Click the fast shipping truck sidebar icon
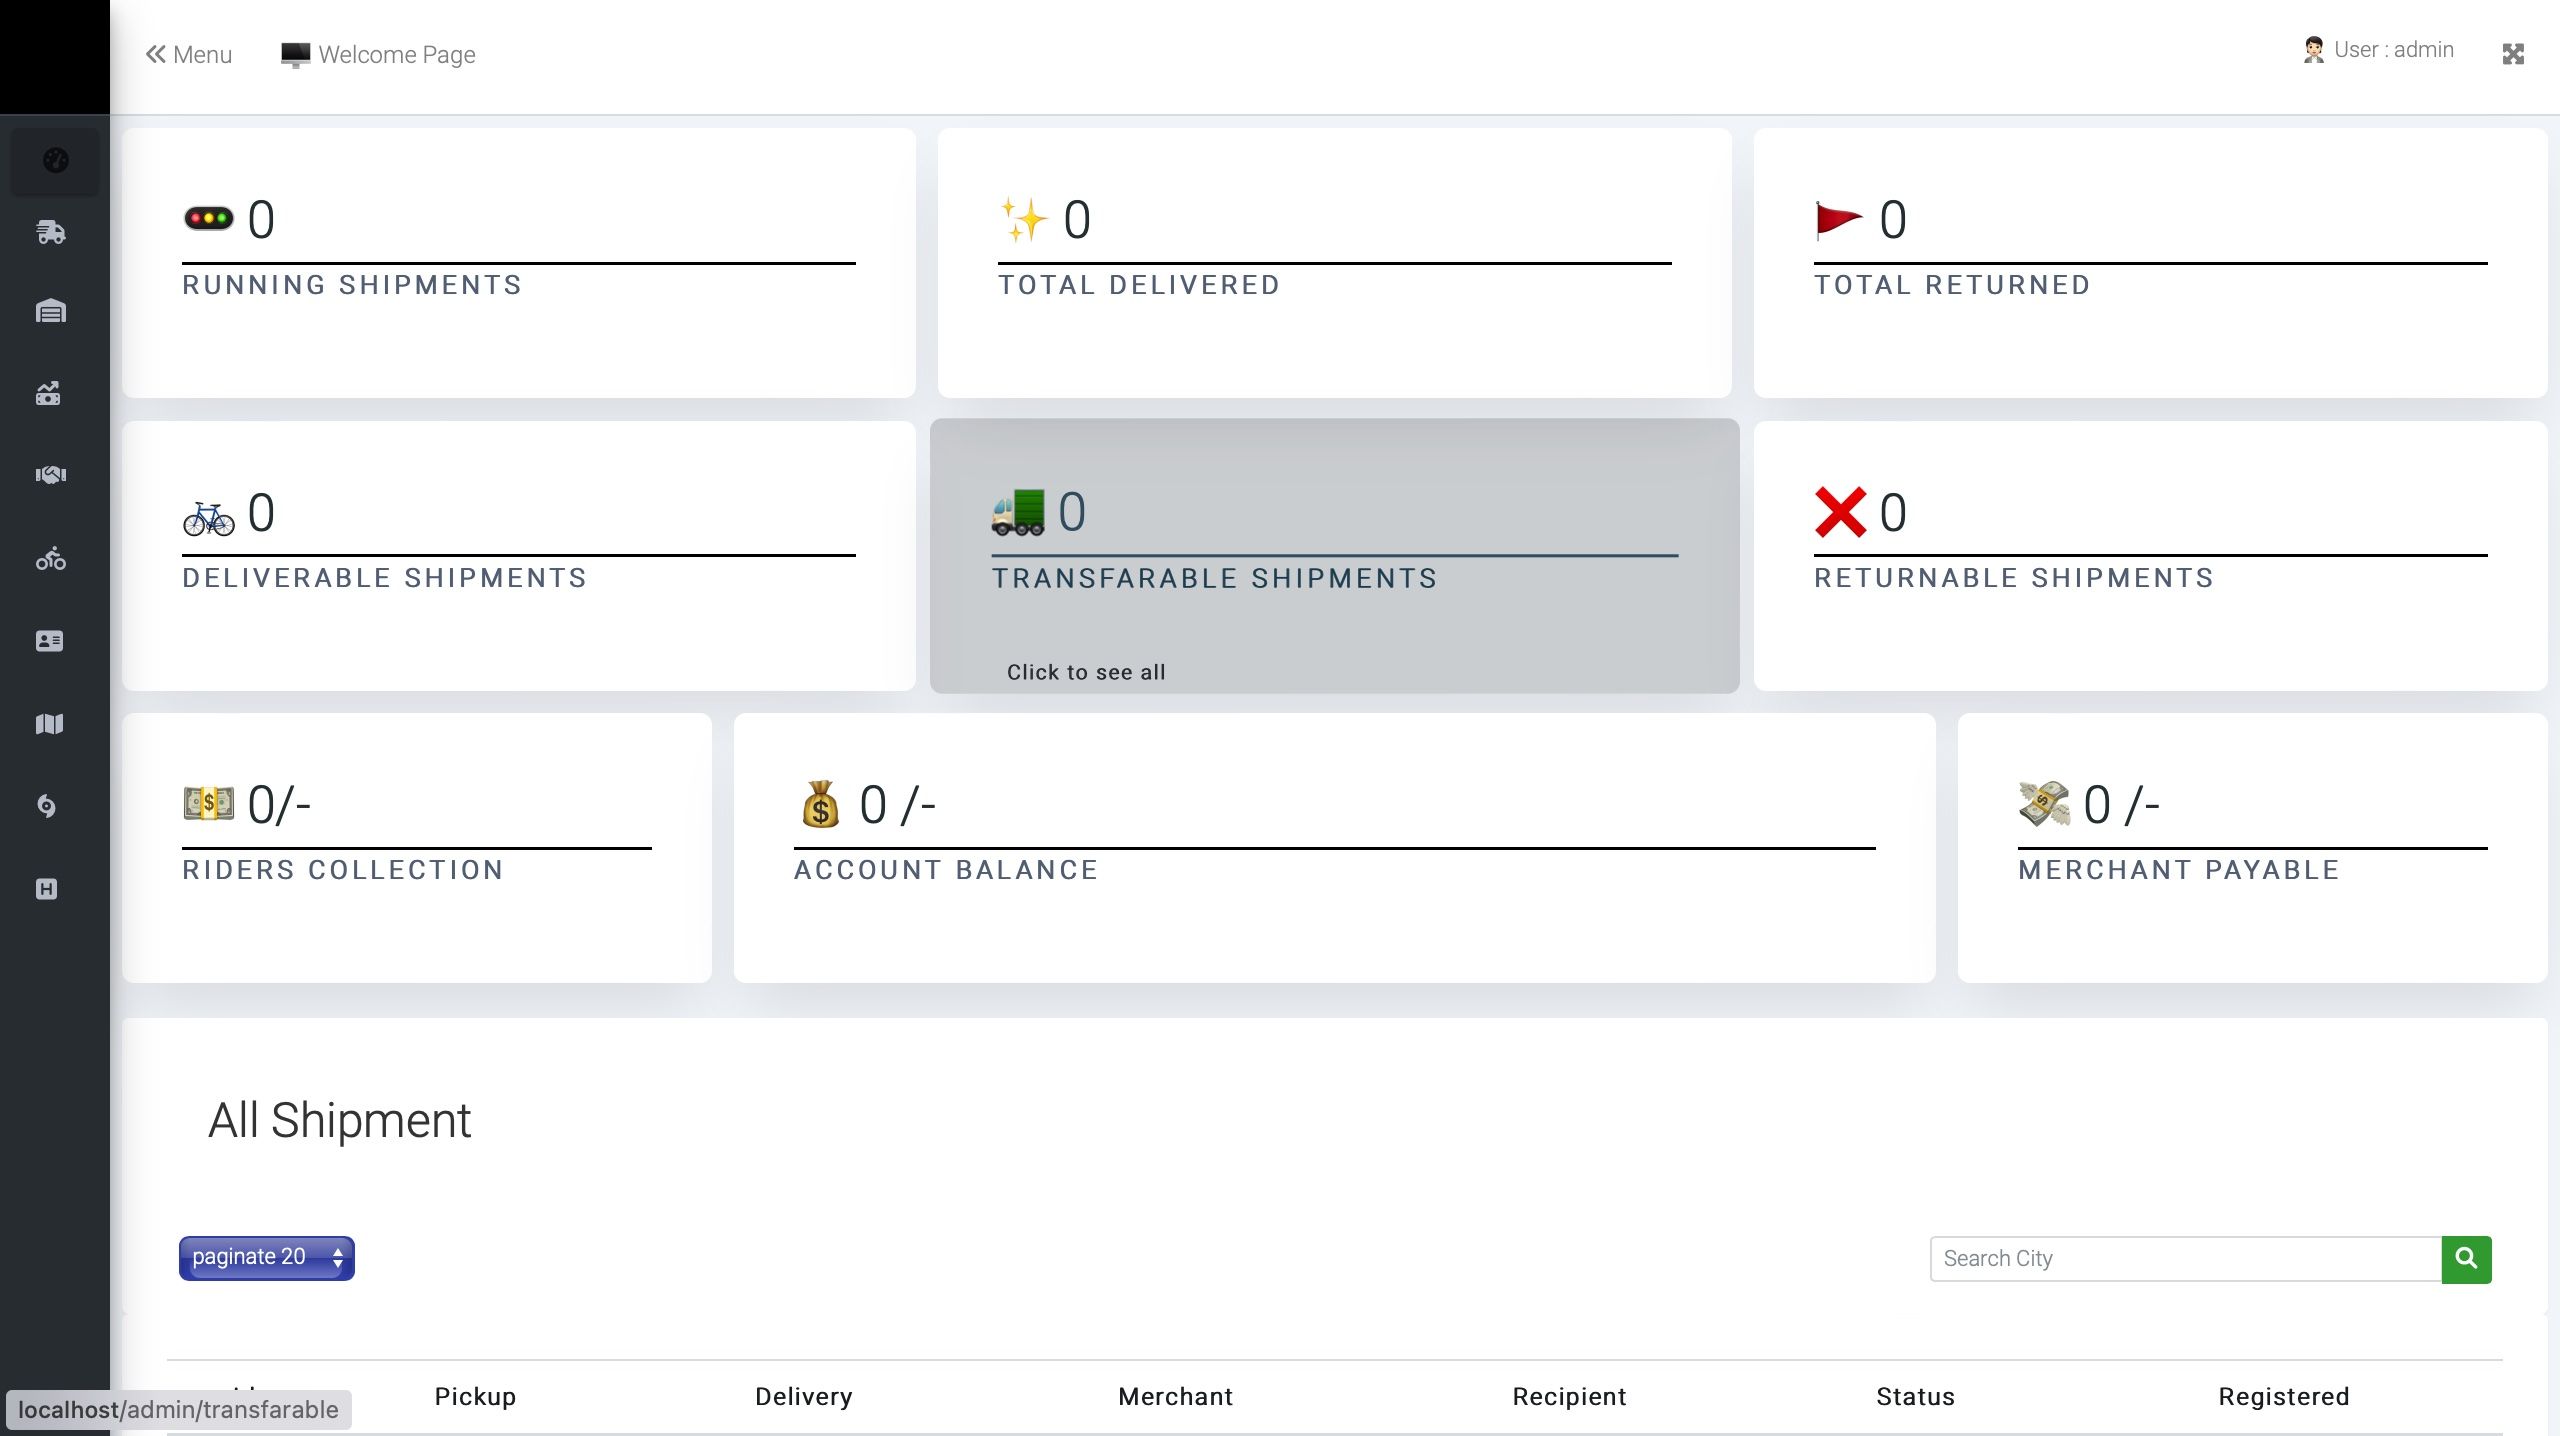 click(51, 232)
